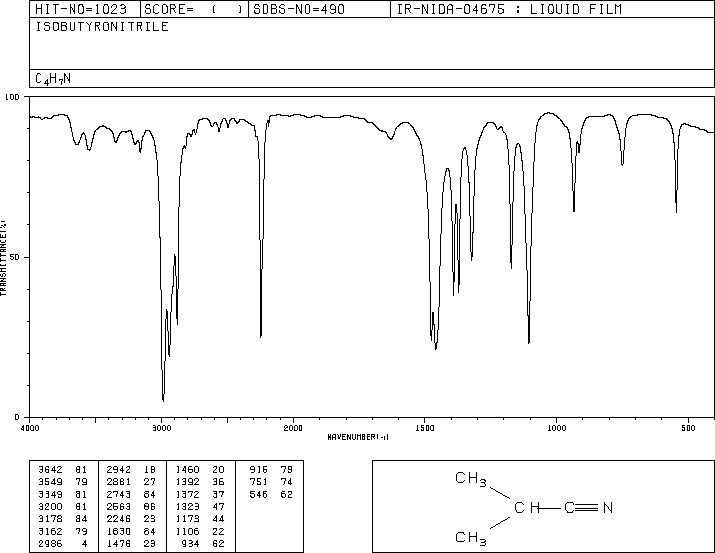Click peak table value '3178'
The image size is (715, 553).
click(x=50, y=519)
